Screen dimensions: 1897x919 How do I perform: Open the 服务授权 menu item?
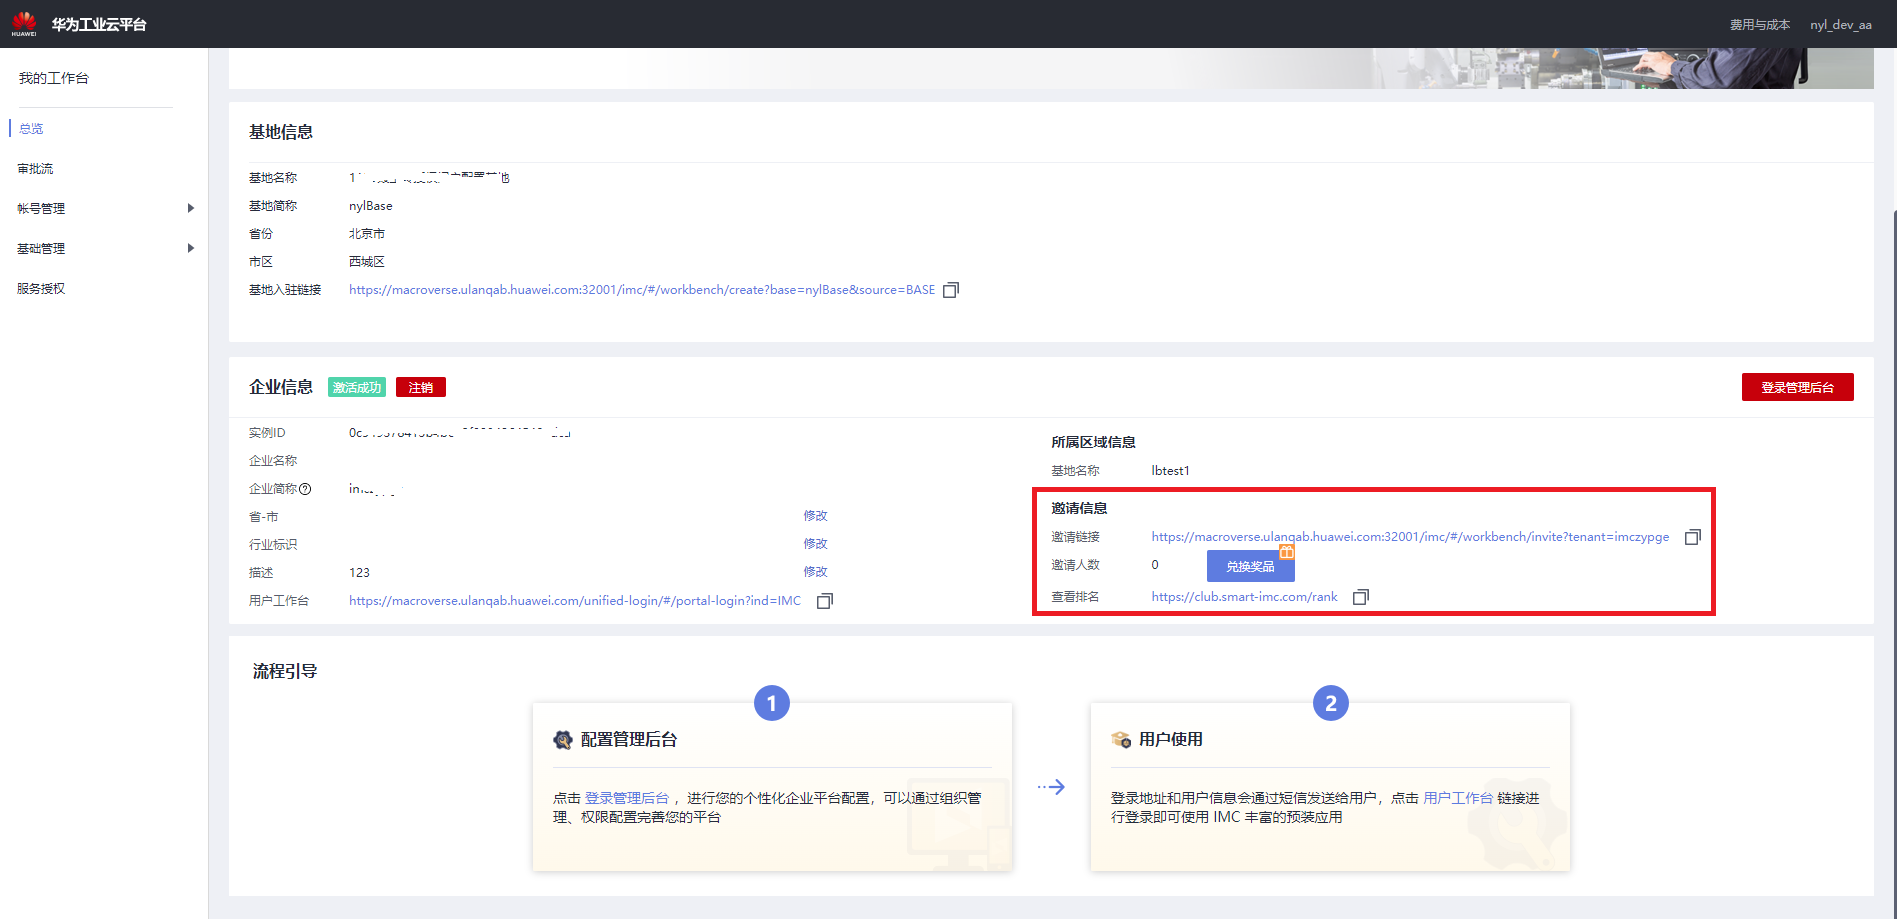tap(41, 289)
